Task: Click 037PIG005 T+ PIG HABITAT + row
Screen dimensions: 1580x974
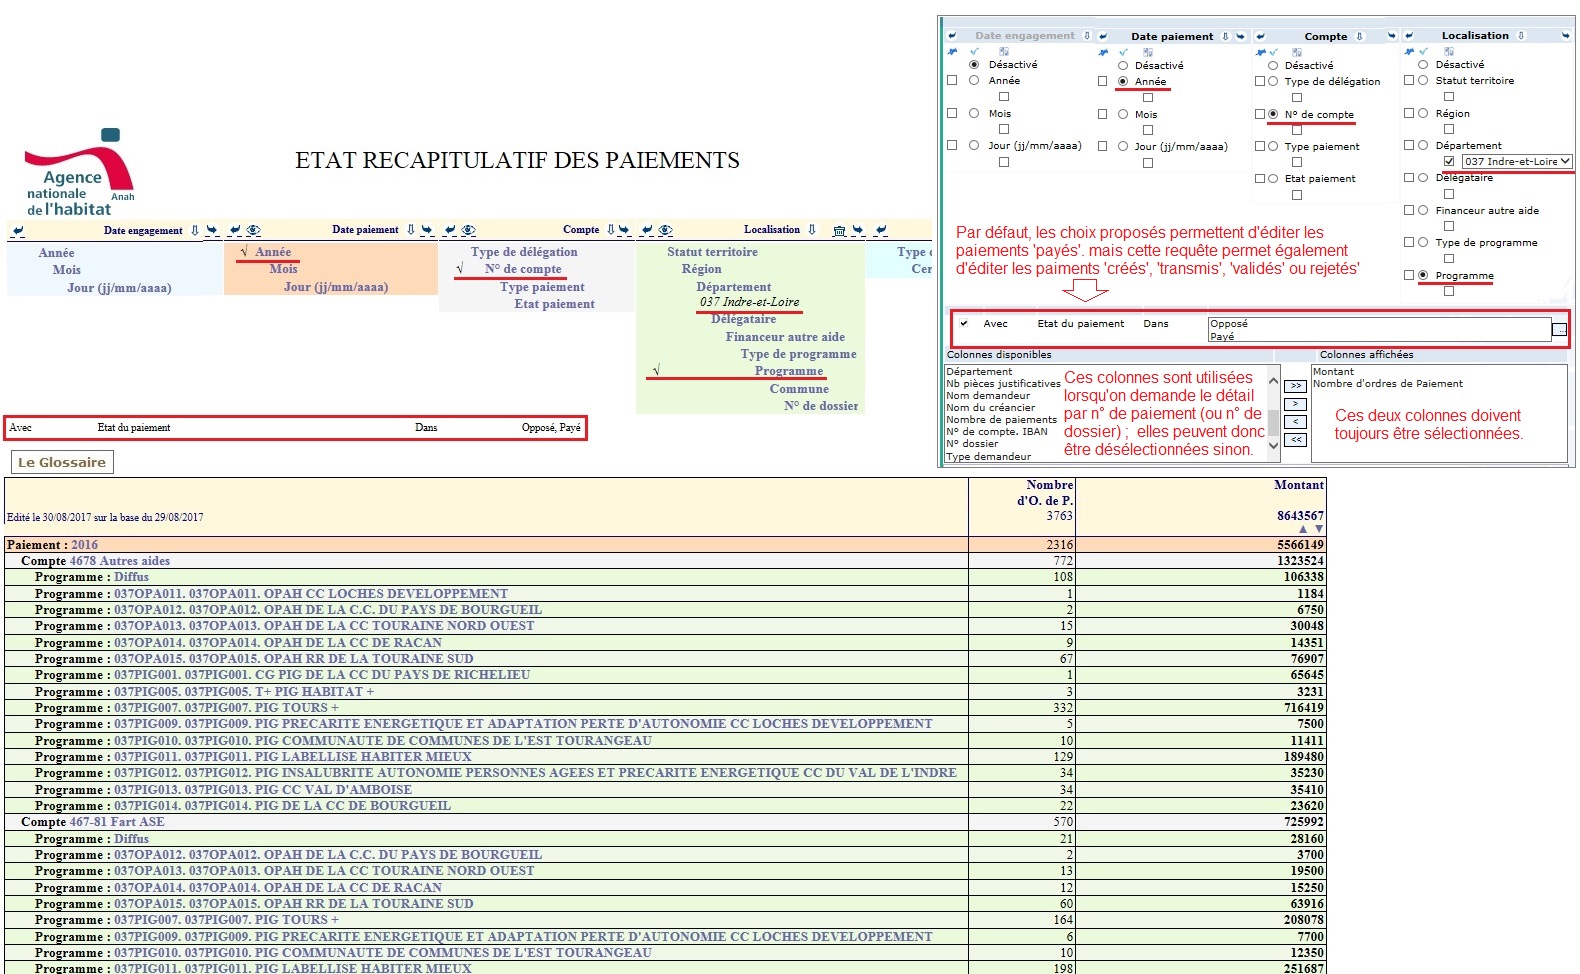Action: pos(665,692)
